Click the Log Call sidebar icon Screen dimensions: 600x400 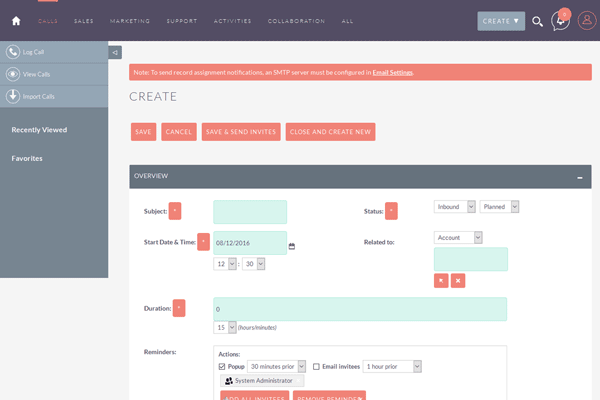coord(14,51)
